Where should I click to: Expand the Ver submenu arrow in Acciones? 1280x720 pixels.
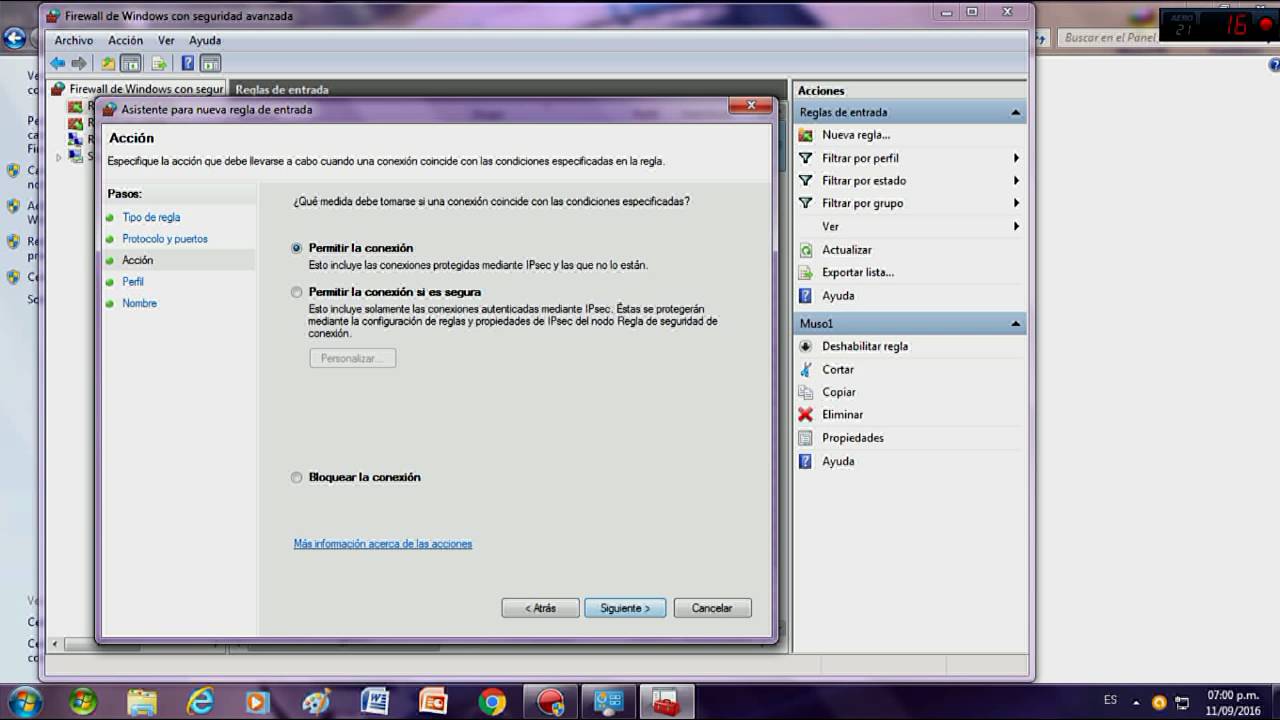coord(1016,227)
